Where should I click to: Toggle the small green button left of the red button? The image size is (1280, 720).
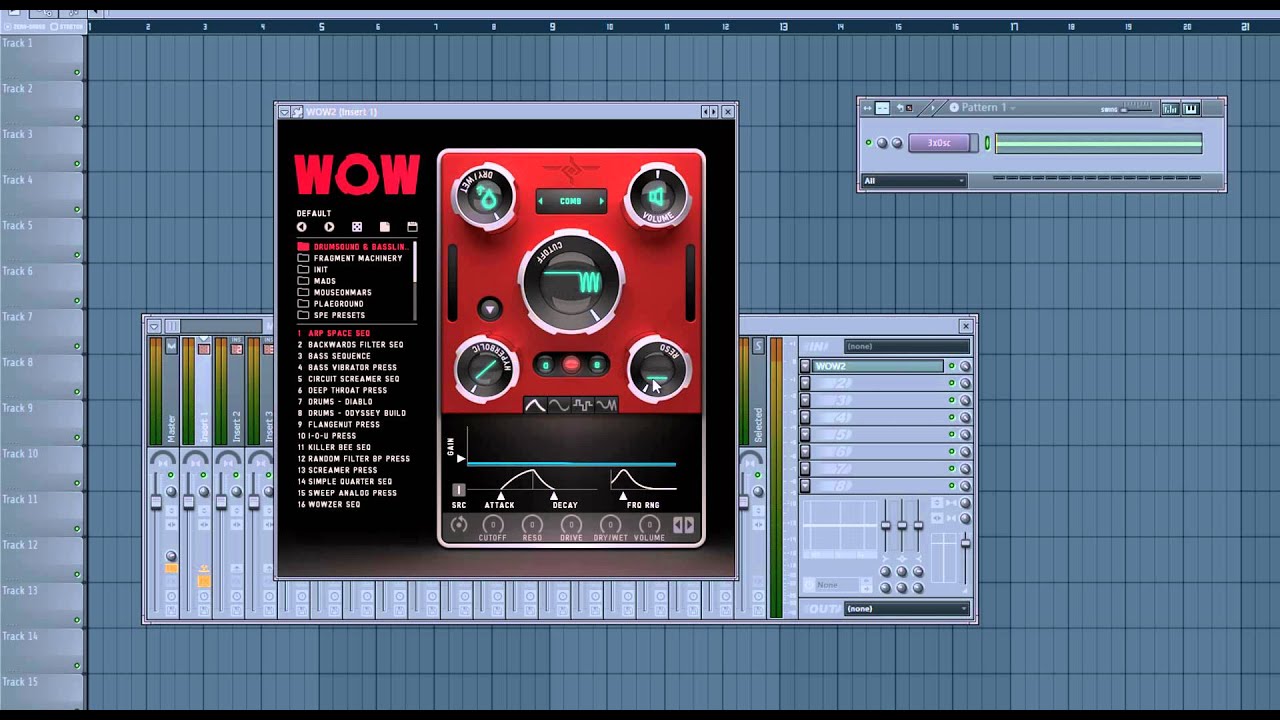point(545,365)
